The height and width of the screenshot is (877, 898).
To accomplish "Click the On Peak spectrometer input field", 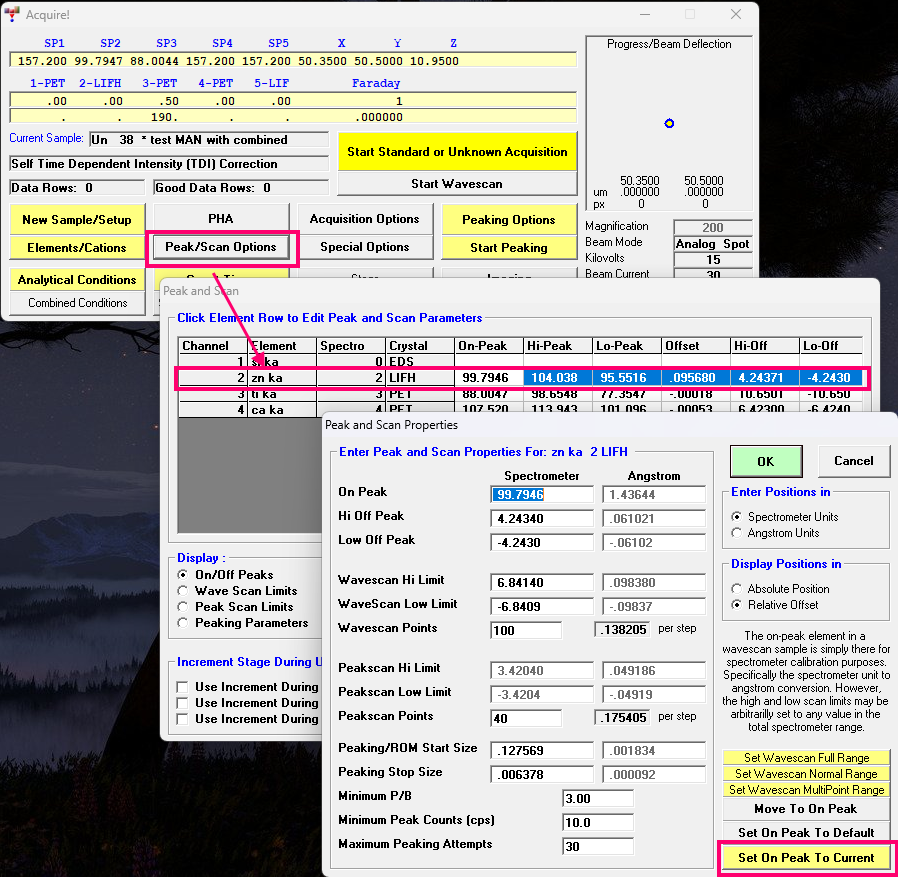I will 542,494.
